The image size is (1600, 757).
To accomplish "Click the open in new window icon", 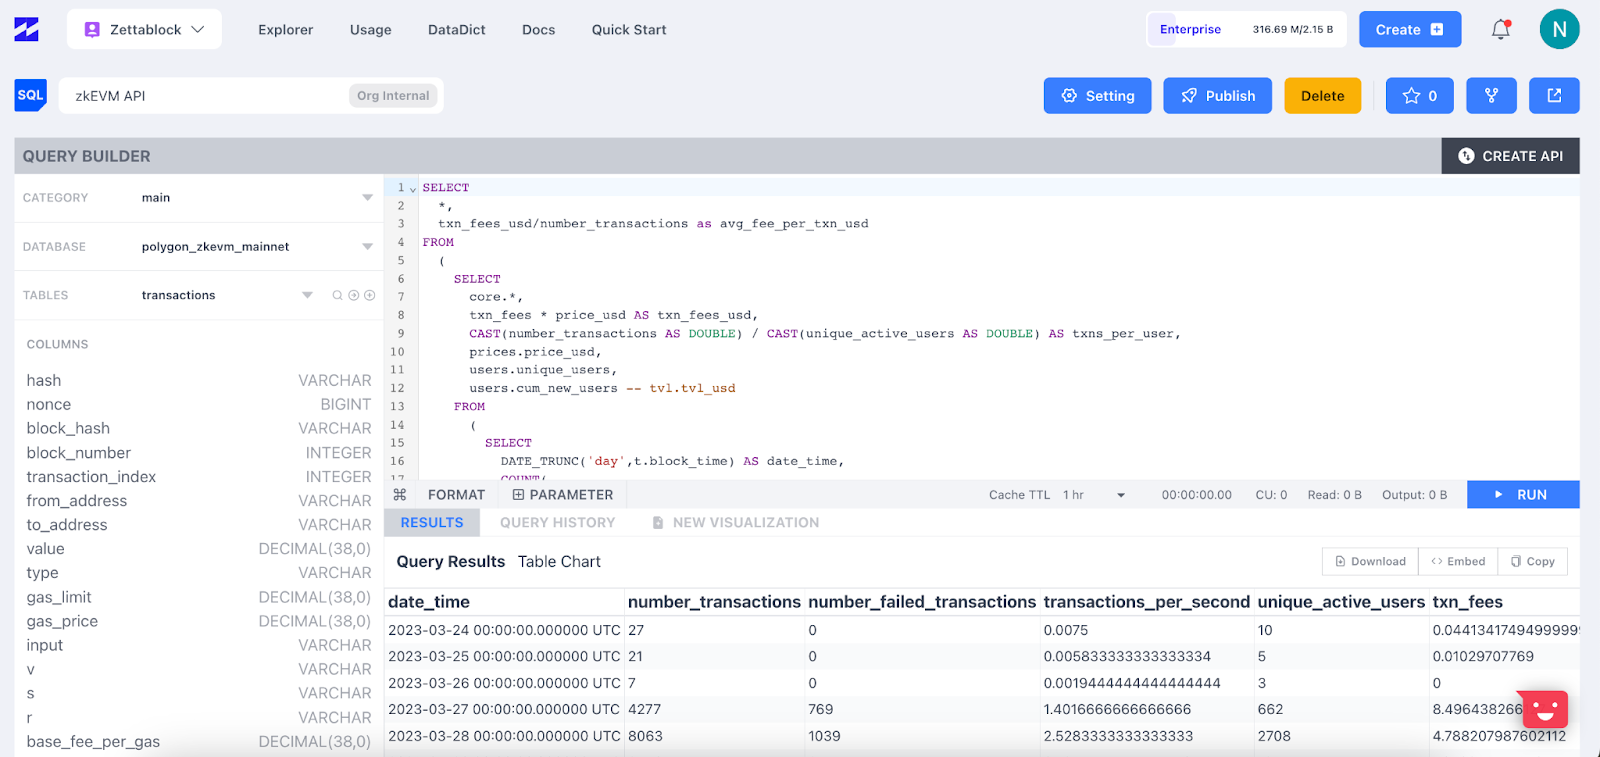I will click(x=1554, y=96).
